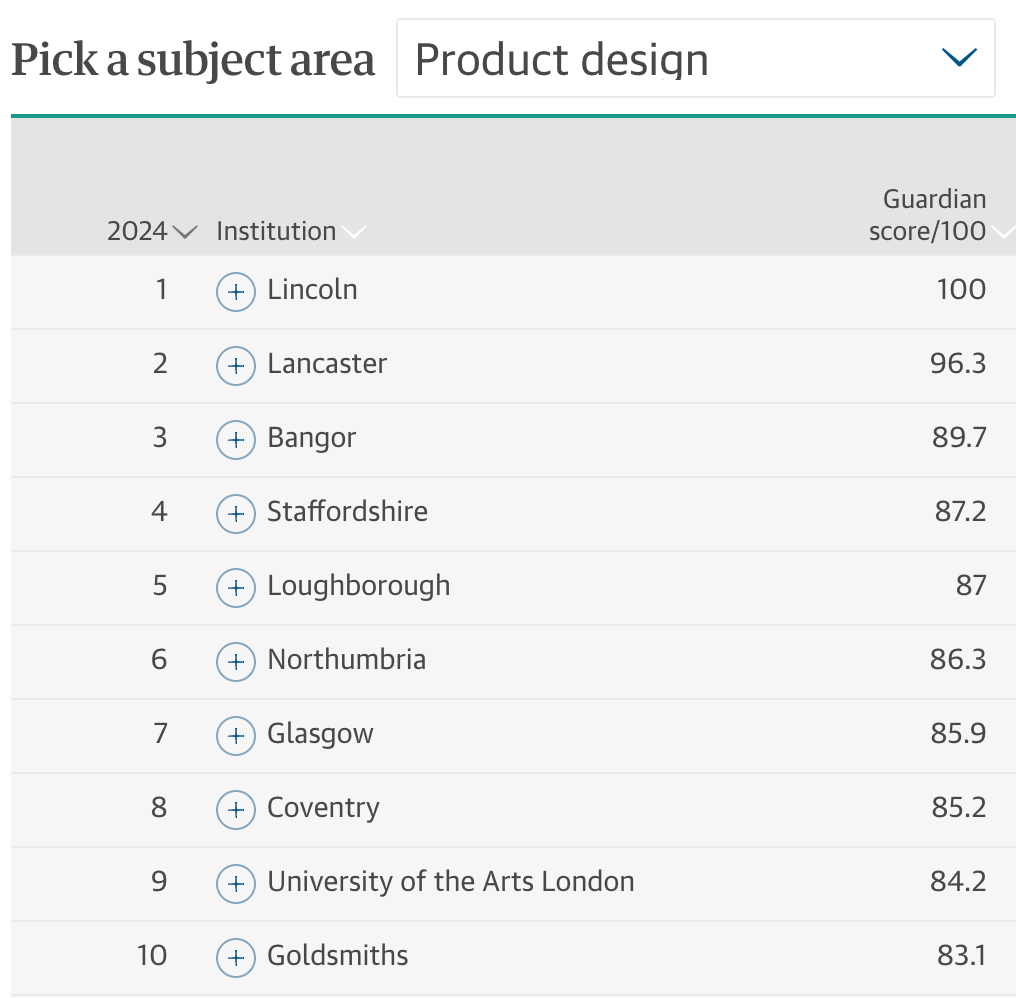Show Northumbria details via plus icon
The image size is (1016, 998).
pos(235,661)
